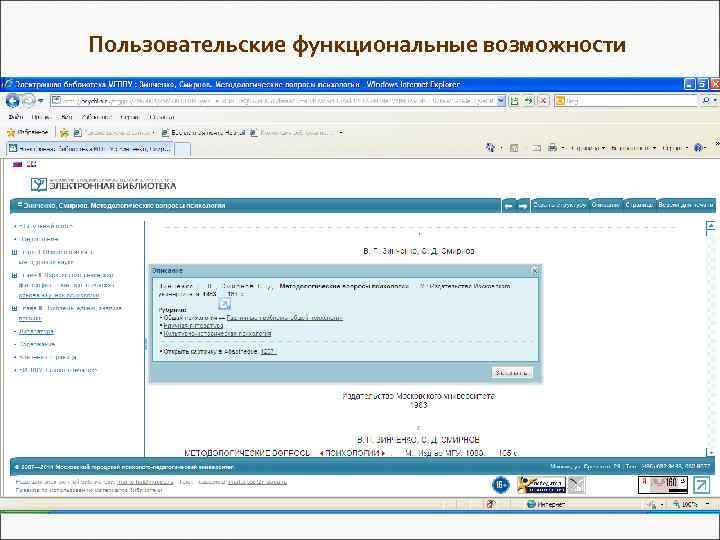Click the Содержание item in sidebar
The width and height of the screenshot is (720, 540).
pyautogui.click(x=37, y=344)
